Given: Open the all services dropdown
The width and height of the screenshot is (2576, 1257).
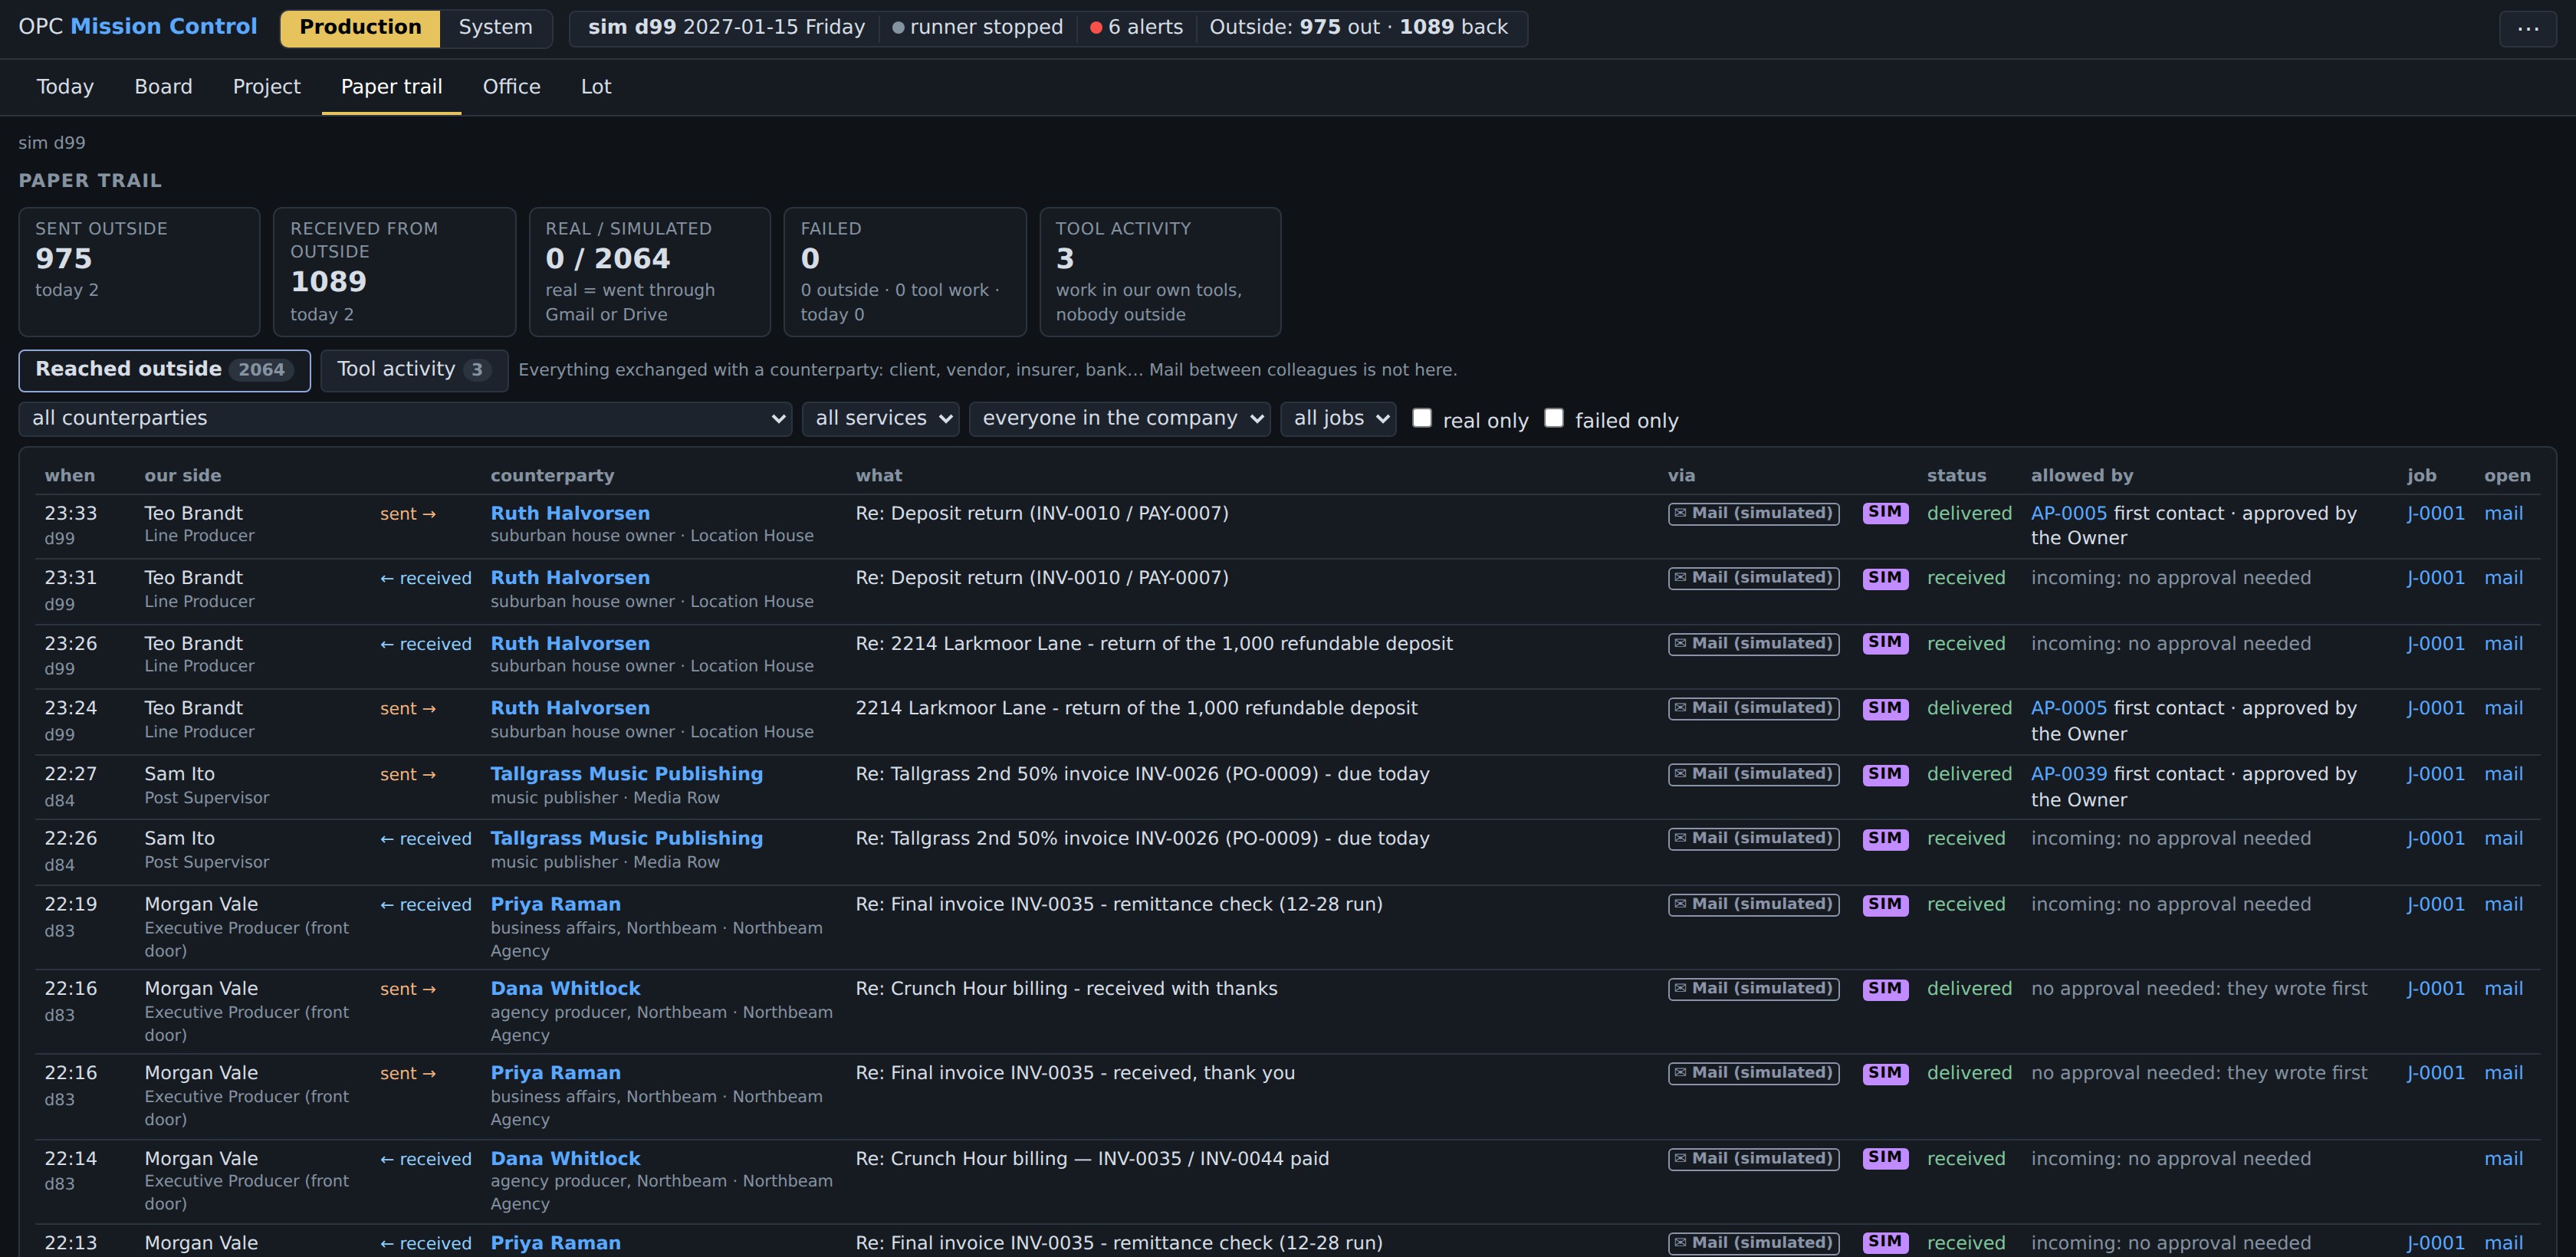Looking at the screenshot, I should click(x=880, y=419).
